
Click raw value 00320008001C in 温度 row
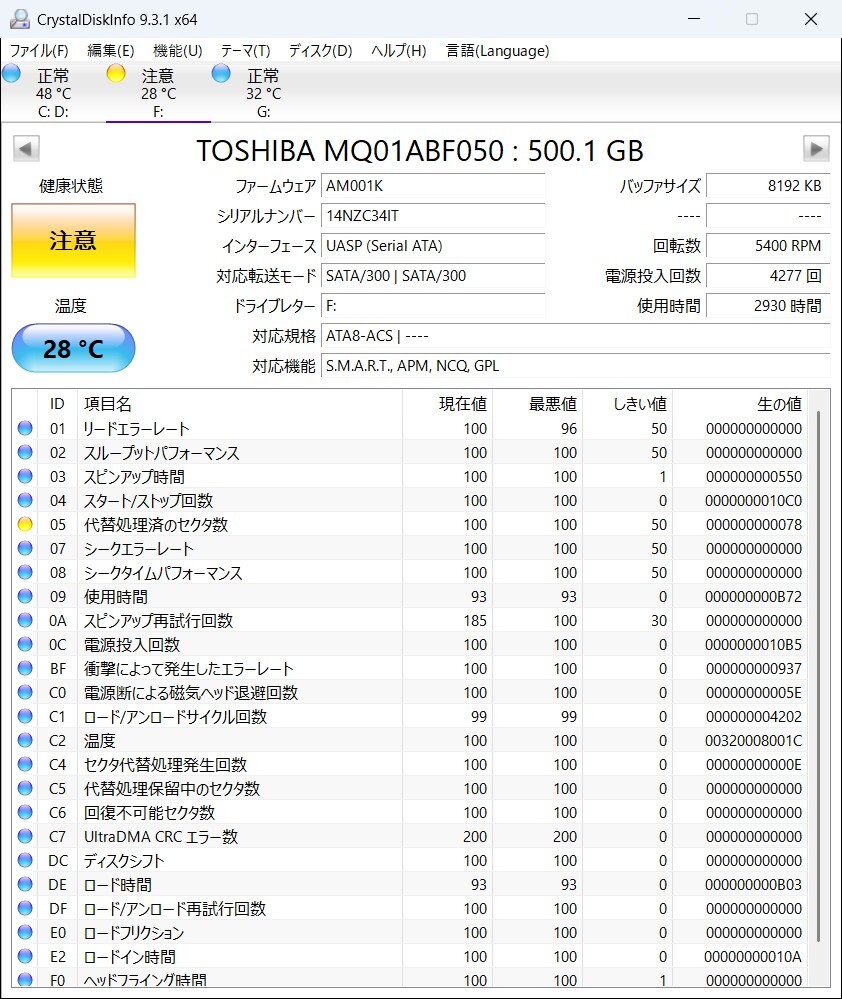754,740
